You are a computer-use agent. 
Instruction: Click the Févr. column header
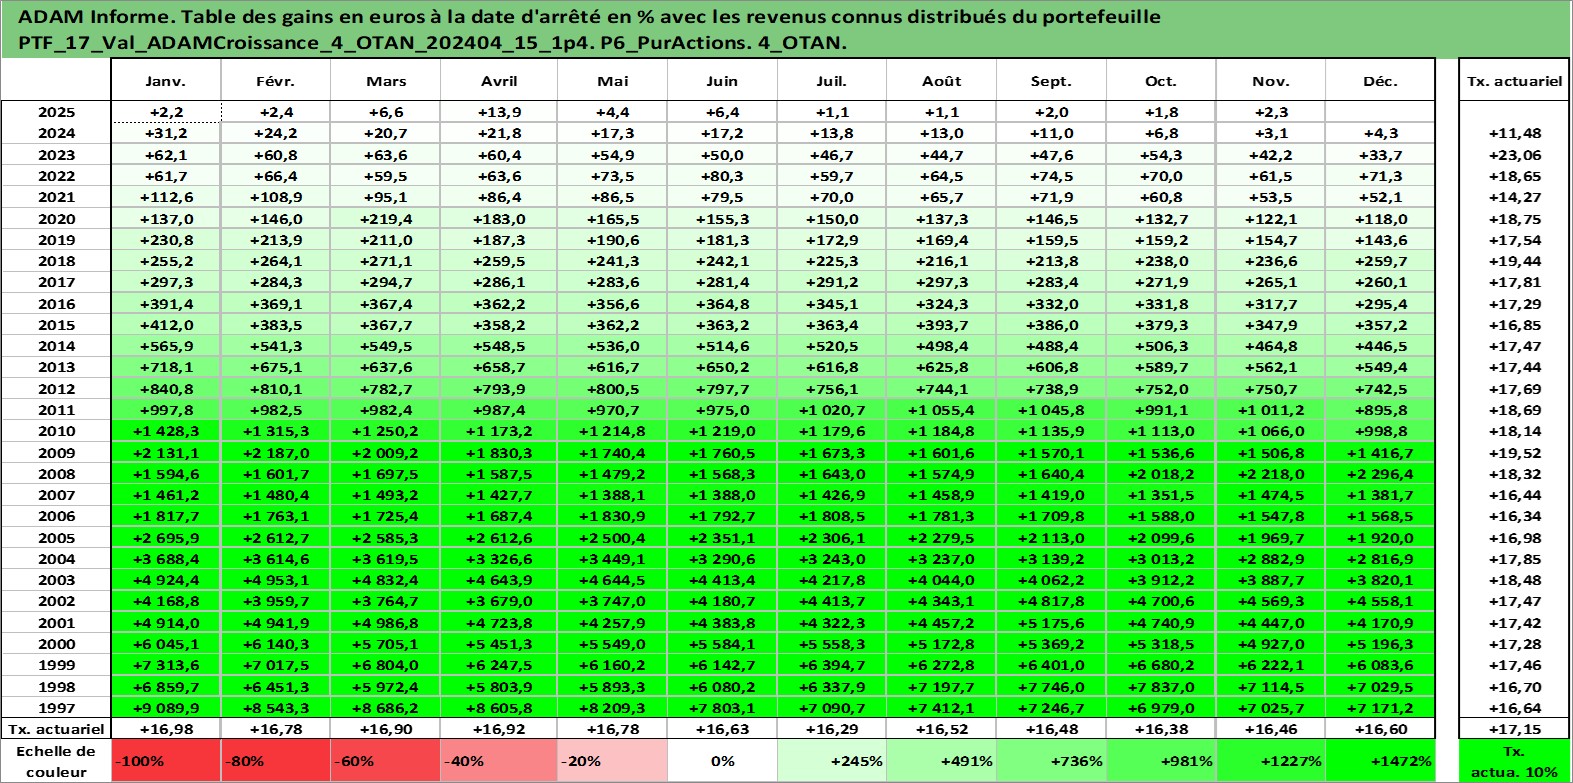pyautogui.click(x=276, y=81)
